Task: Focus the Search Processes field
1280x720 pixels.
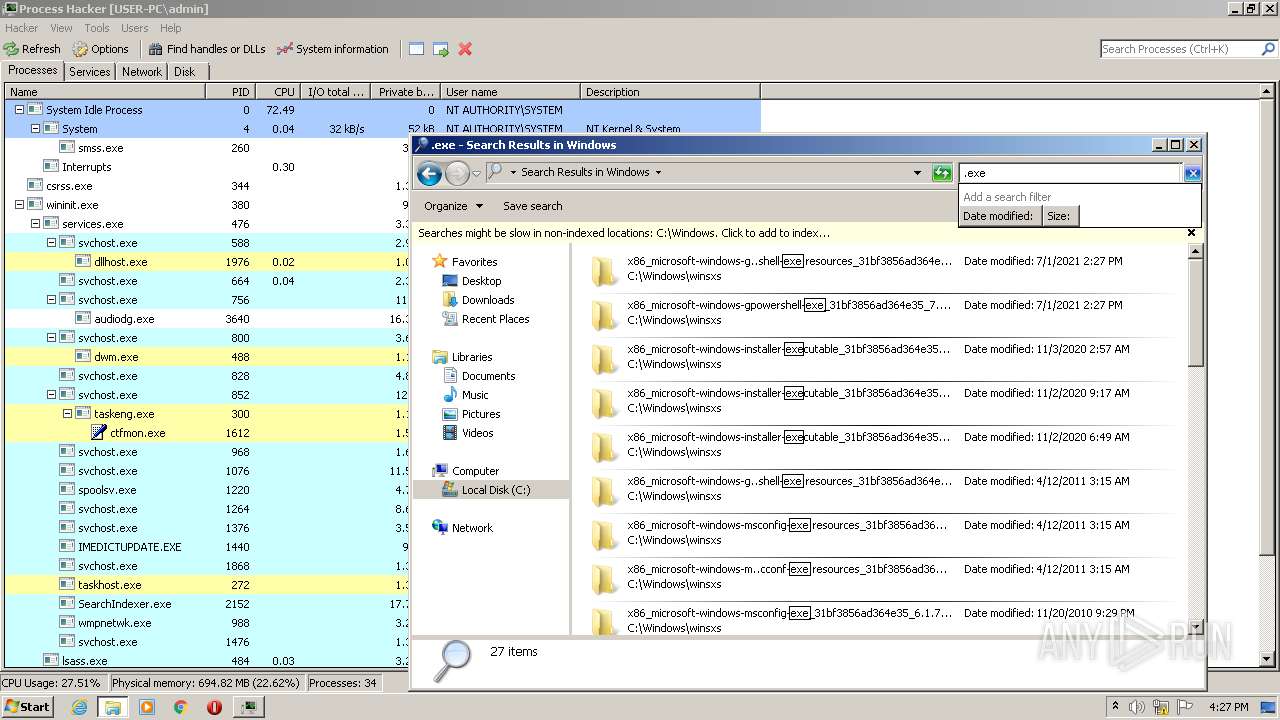Action: pos(1180,49)
